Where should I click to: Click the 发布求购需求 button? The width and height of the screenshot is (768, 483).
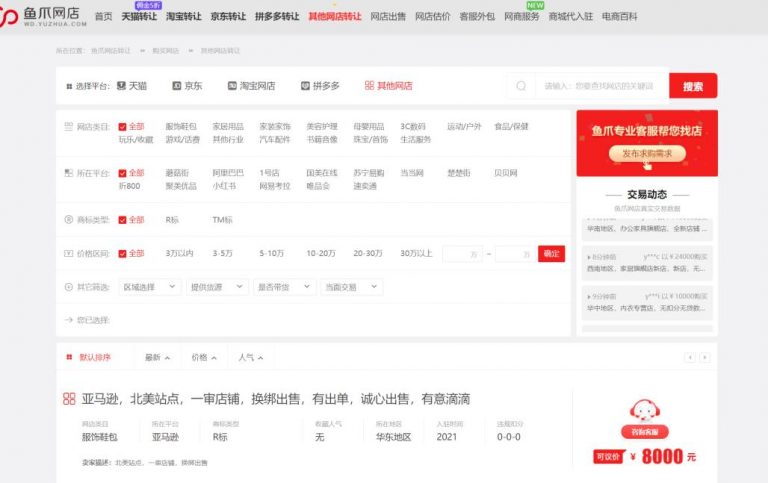[646, 153]
